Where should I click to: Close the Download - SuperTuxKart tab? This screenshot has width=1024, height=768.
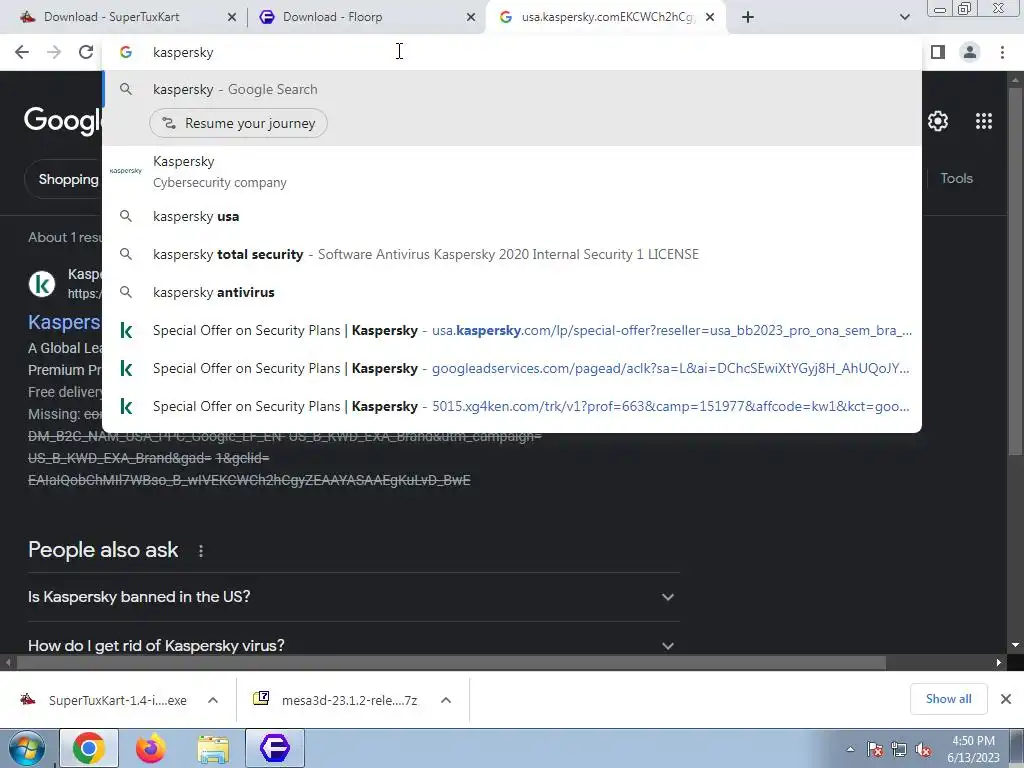coord(231,17)
